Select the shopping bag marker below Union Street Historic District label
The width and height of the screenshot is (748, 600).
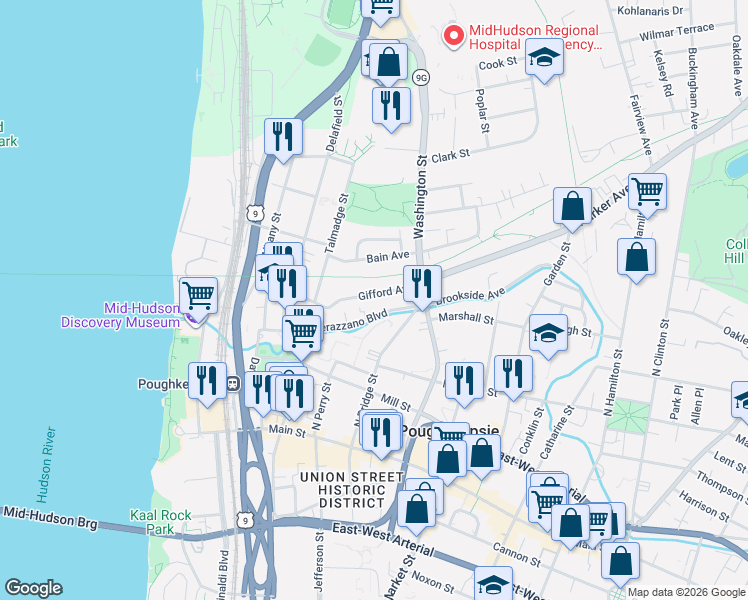tap(416, 512)
